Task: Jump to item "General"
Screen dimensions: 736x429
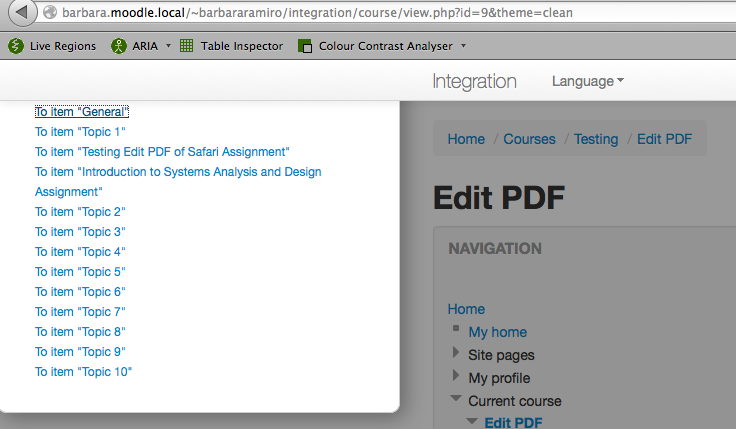Action: click(x=81, y=112)
